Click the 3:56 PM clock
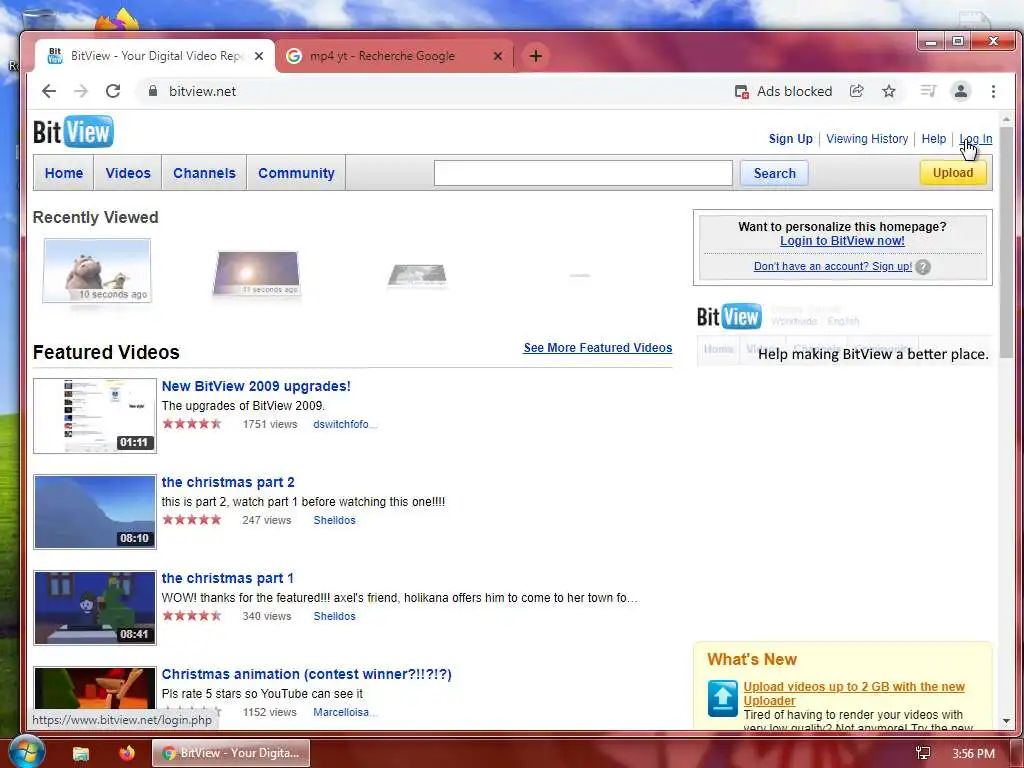Image resolution: width=1024 pixels, height=768 pixels. pyautogui.click(x=973, y=754)
